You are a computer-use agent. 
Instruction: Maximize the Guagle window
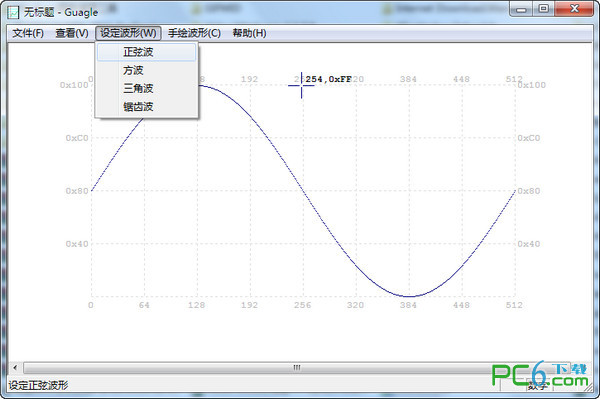coord(543,9)
